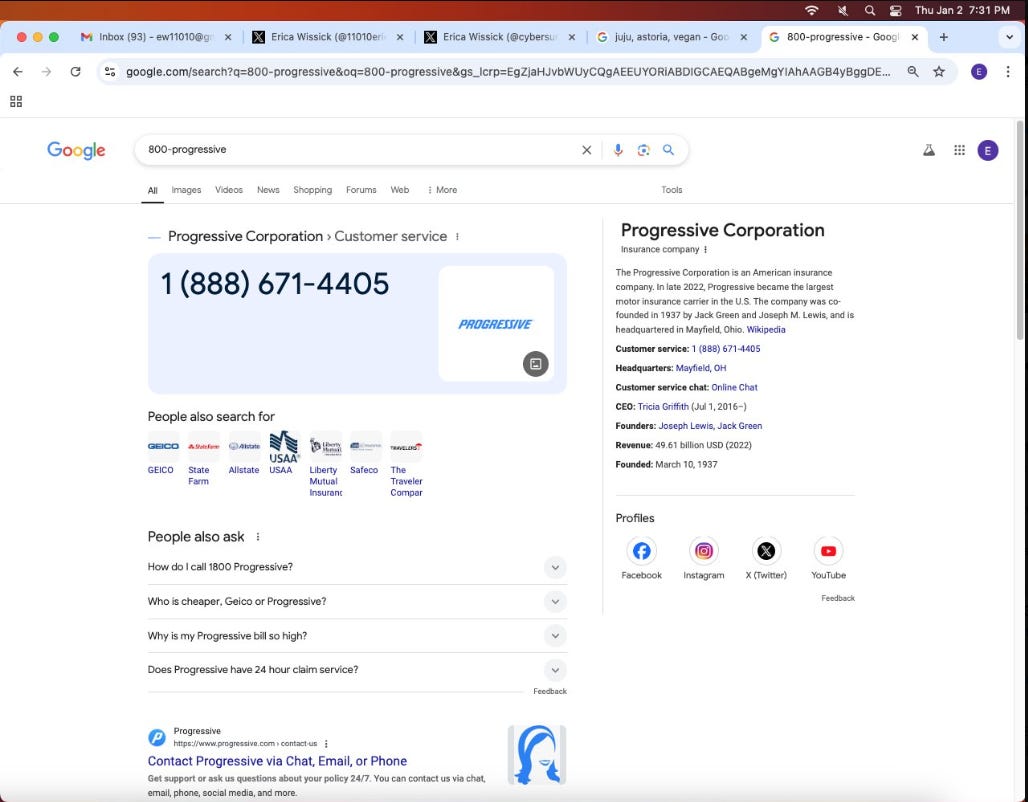Open Google Lens image search
Image resolution: width=1028 pixels, height=802 pixels.
click(x=644, y=150)
